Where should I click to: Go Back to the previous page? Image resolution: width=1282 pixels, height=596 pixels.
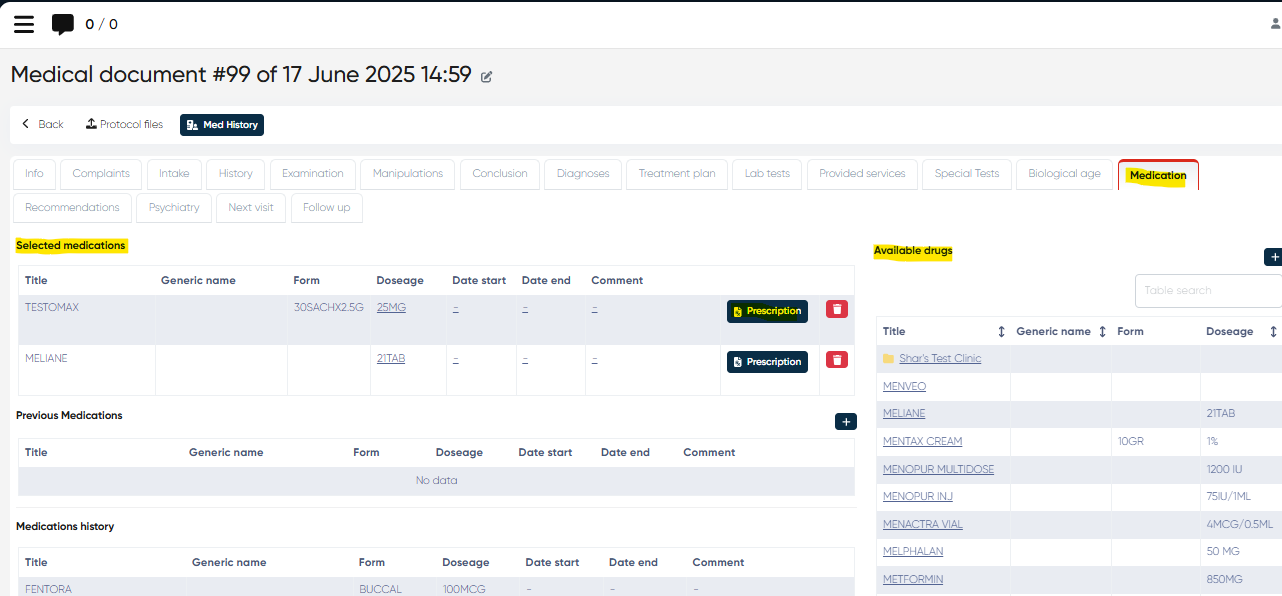[x=43, y=125]
